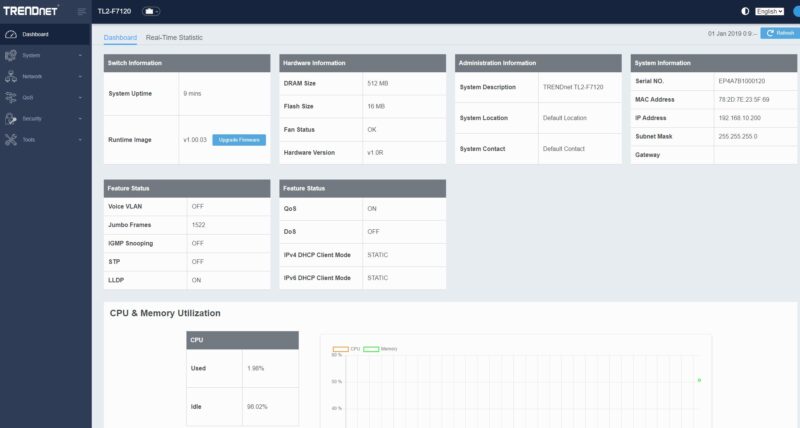Toggle CPU series in chart legend
800x428 pixels.
tap(346, 349)
